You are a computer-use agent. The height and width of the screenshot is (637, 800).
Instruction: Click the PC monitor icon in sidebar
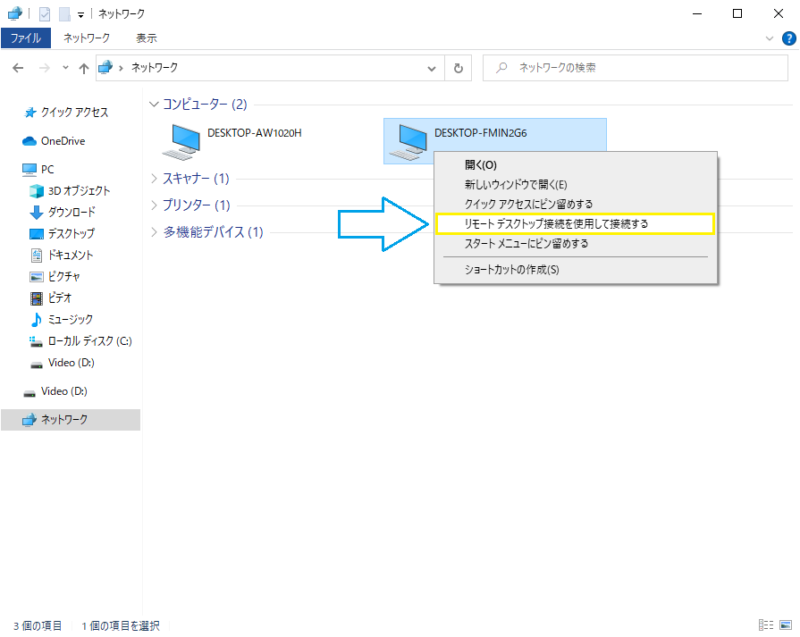pos(29,169)
